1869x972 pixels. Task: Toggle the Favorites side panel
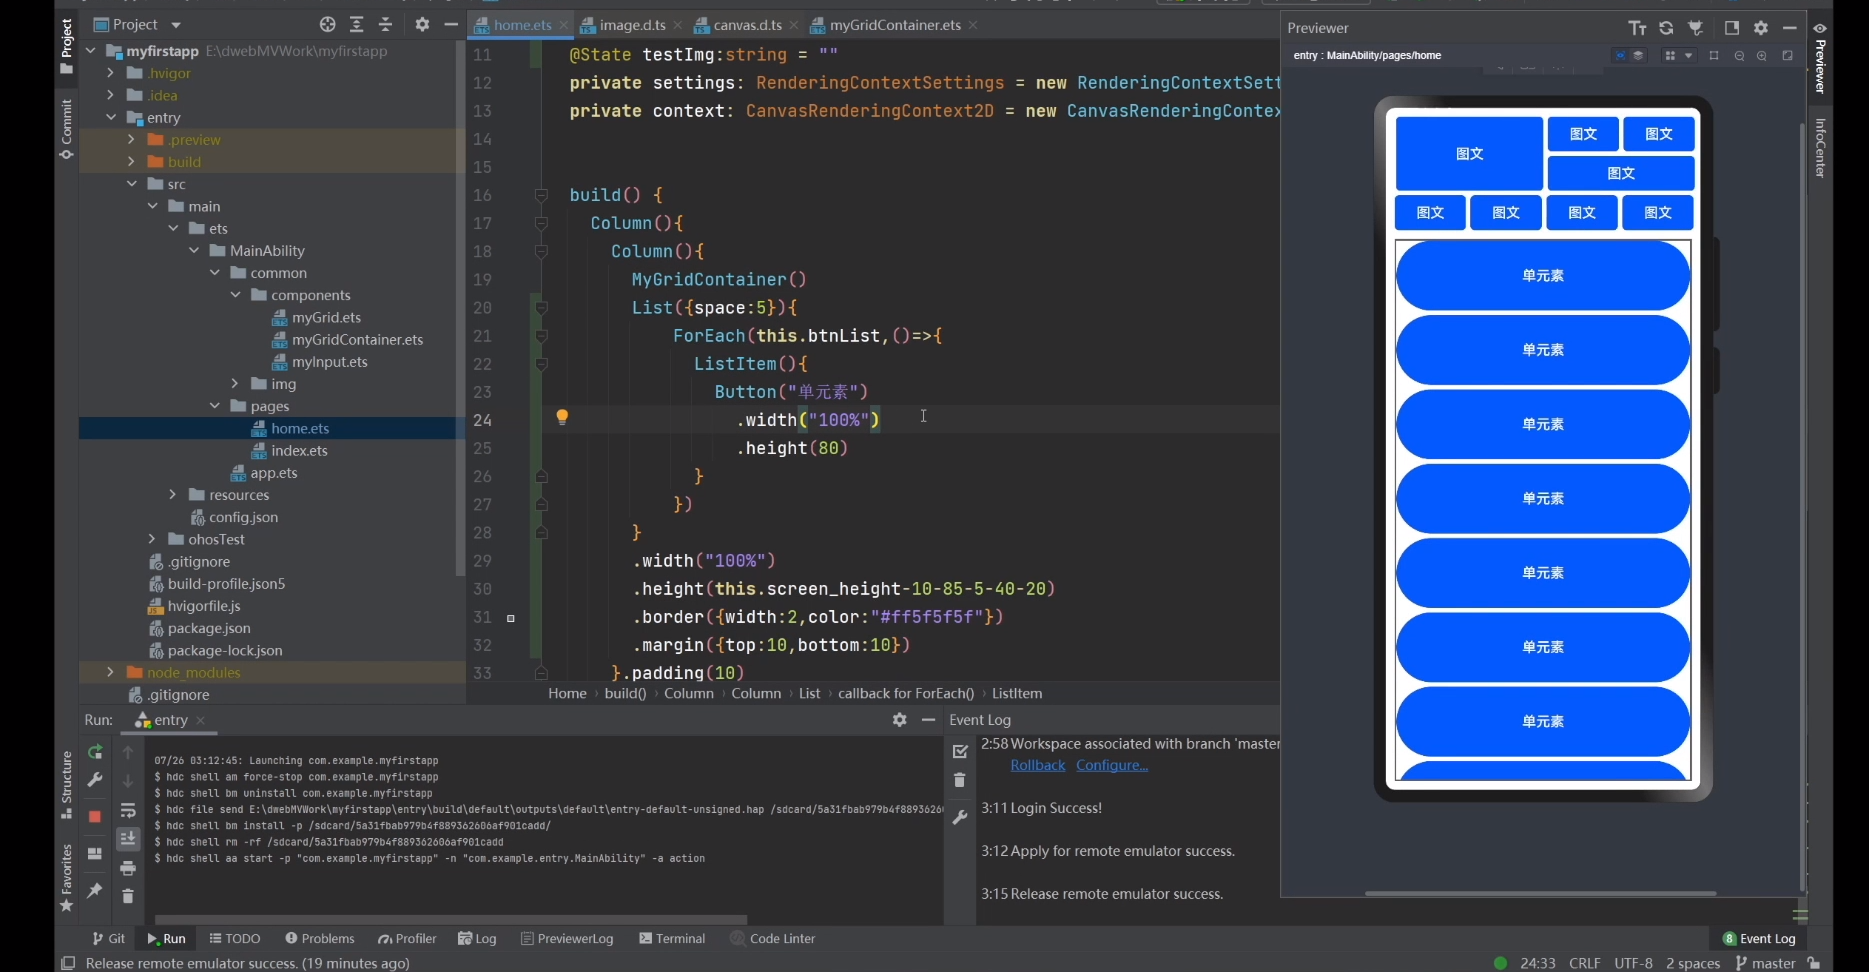[66, 878]
